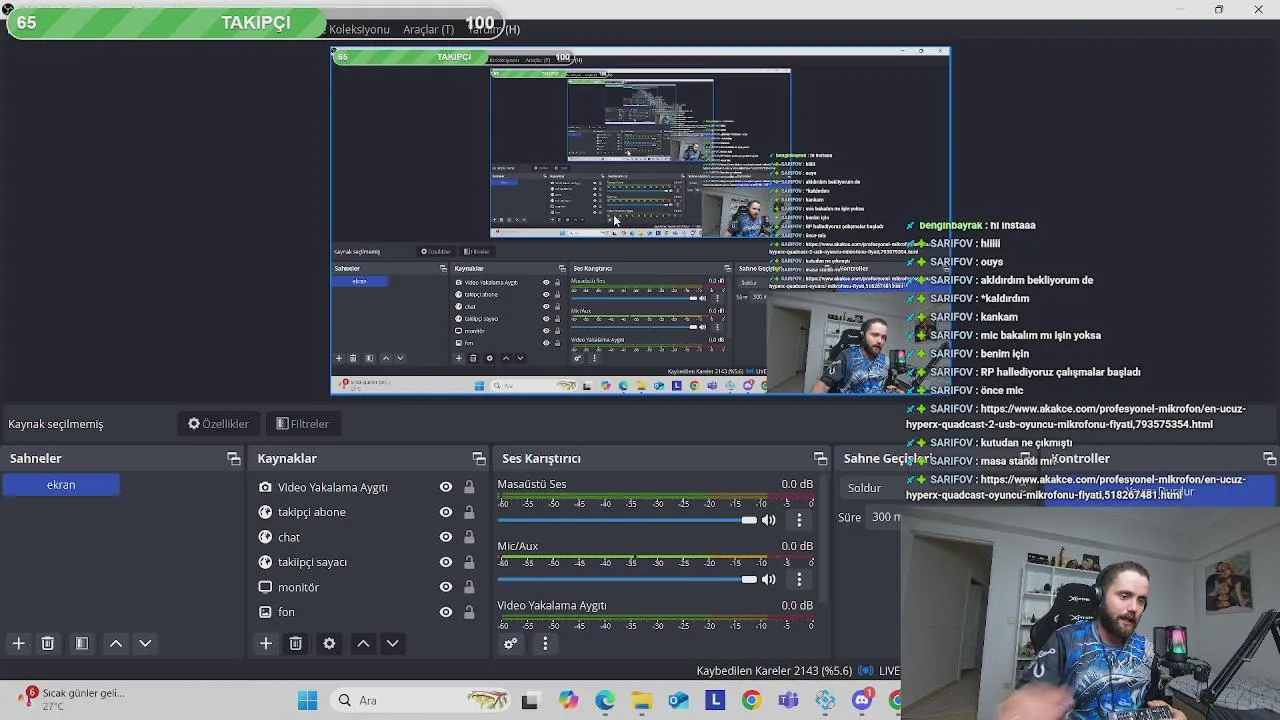Undock the Kaynaklar panel

(x=479, y=459)
